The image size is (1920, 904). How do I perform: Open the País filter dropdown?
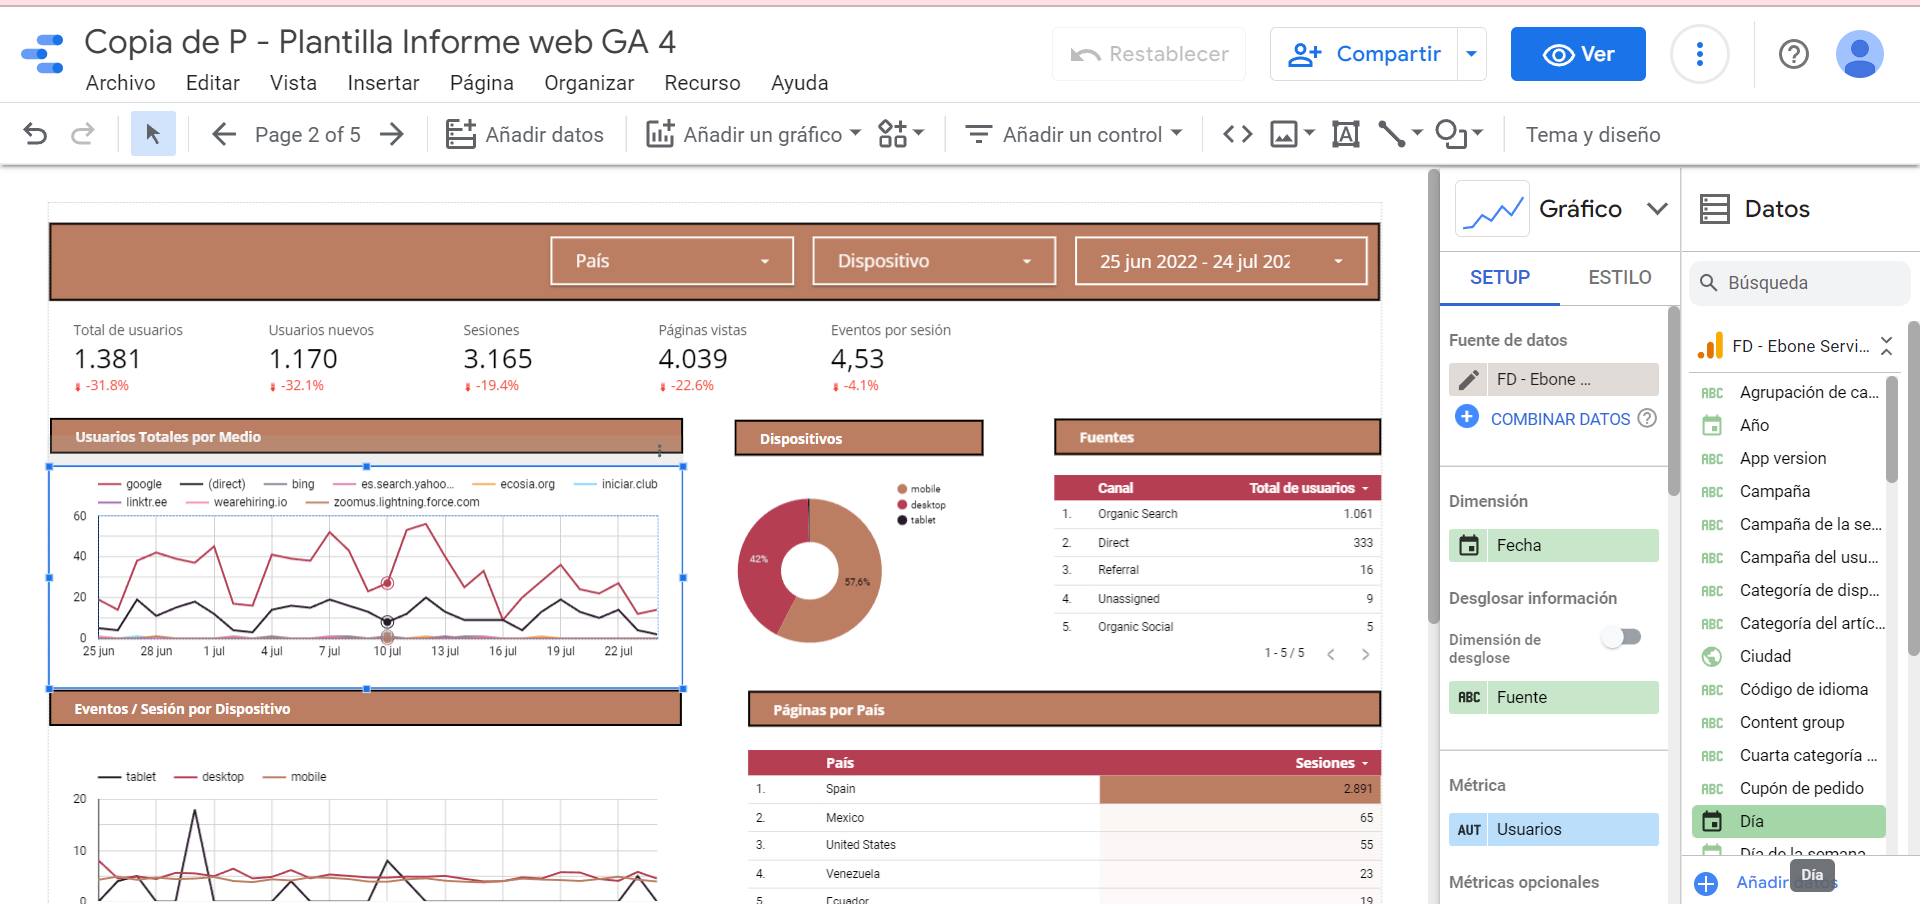coord(672,261)
